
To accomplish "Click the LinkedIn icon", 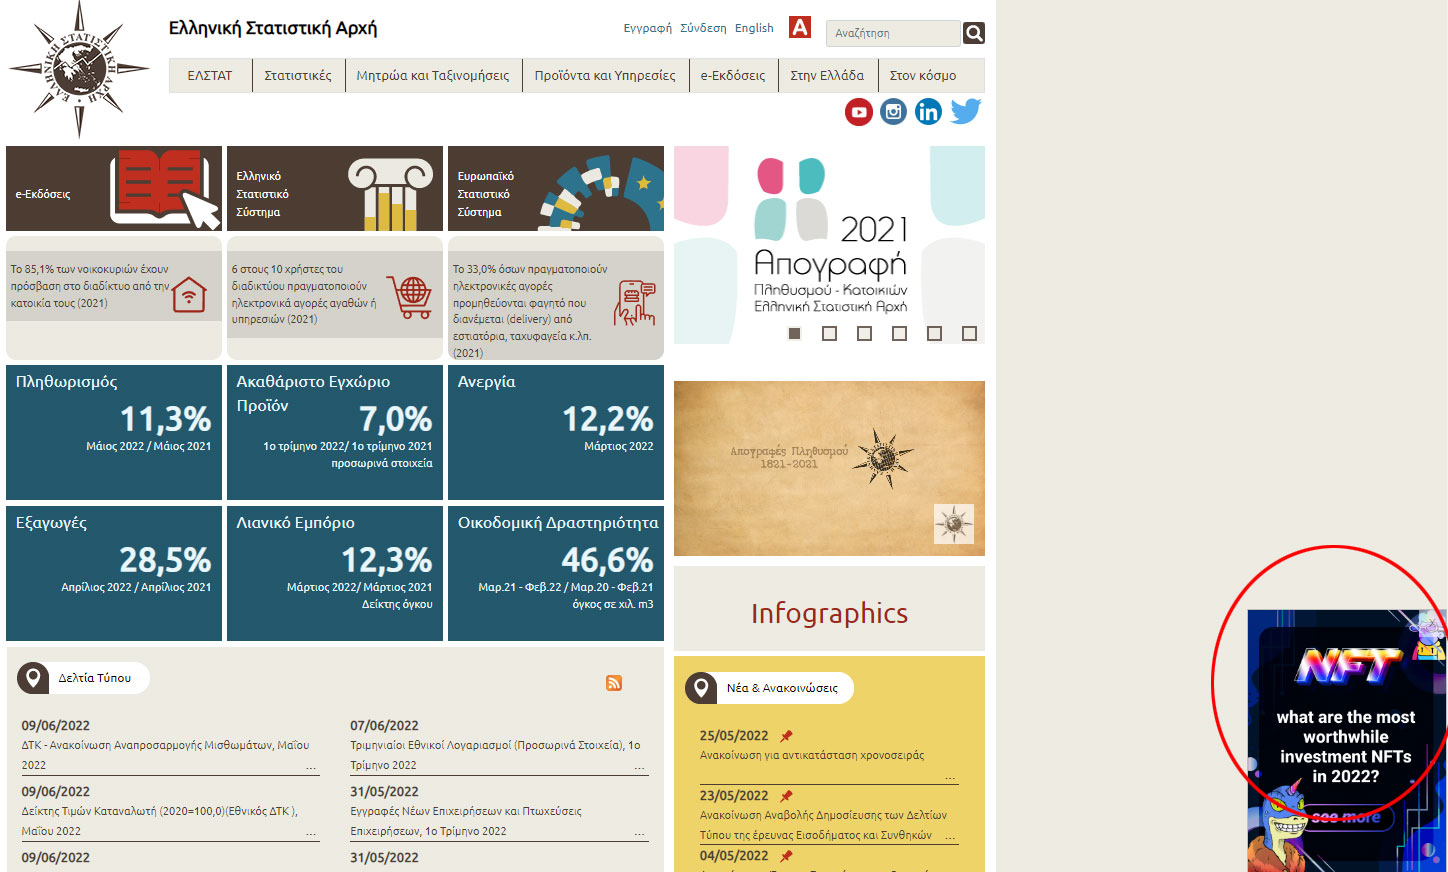I will point(928,112).
